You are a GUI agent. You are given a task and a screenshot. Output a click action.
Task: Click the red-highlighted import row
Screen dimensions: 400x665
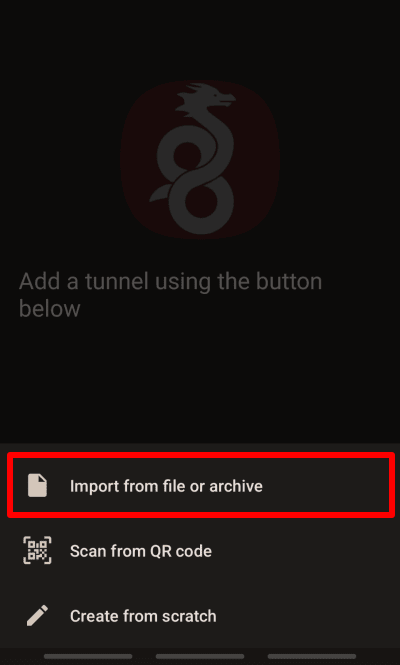point(201,485)
